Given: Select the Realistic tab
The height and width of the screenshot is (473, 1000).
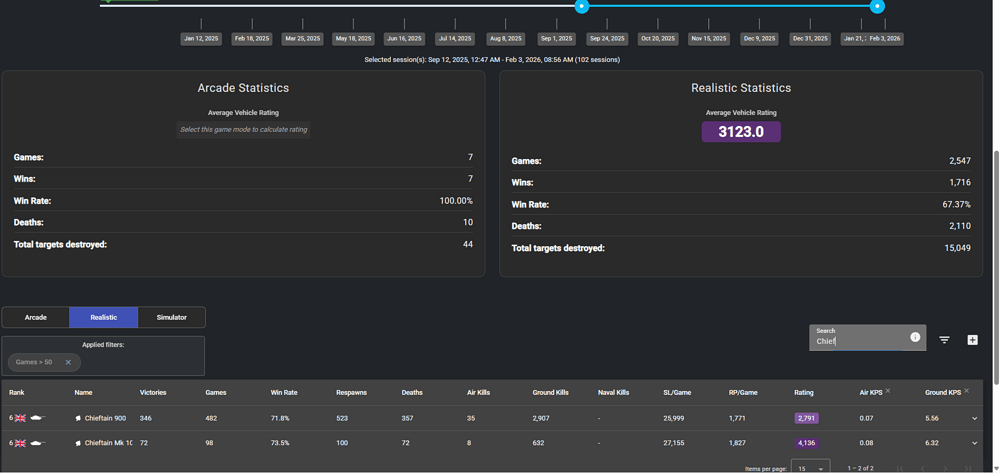Looking at the screenshot, I should click(x=104, y=317).
